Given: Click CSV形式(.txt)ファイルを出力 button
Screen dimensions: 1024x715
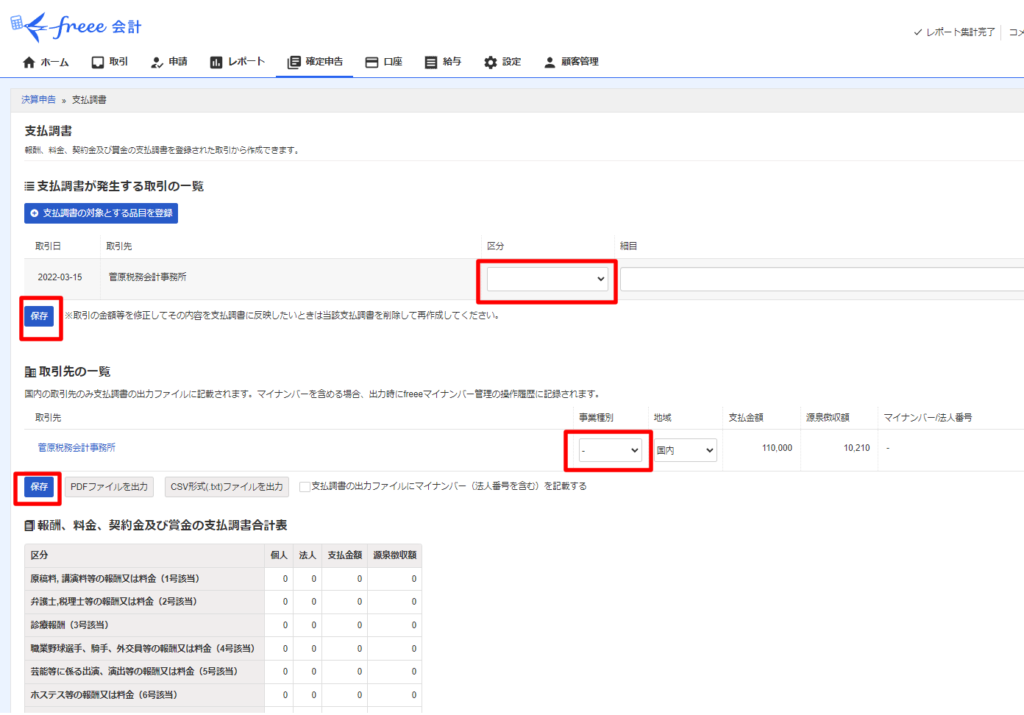Looking at the screenshot, I should (x=227, y=487).
